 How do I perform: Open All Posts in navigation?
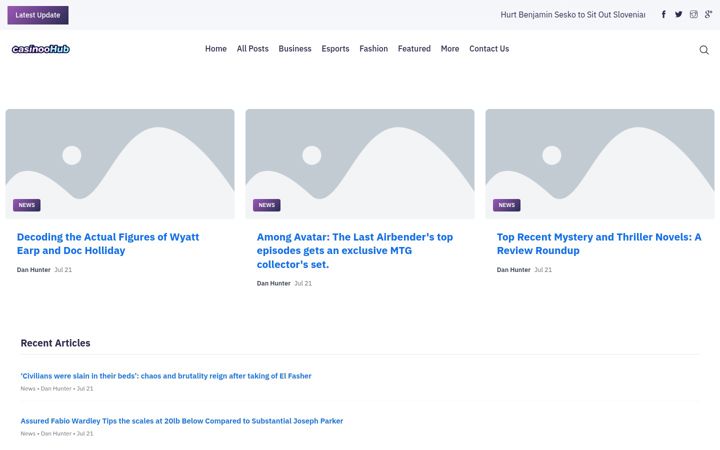253,49
